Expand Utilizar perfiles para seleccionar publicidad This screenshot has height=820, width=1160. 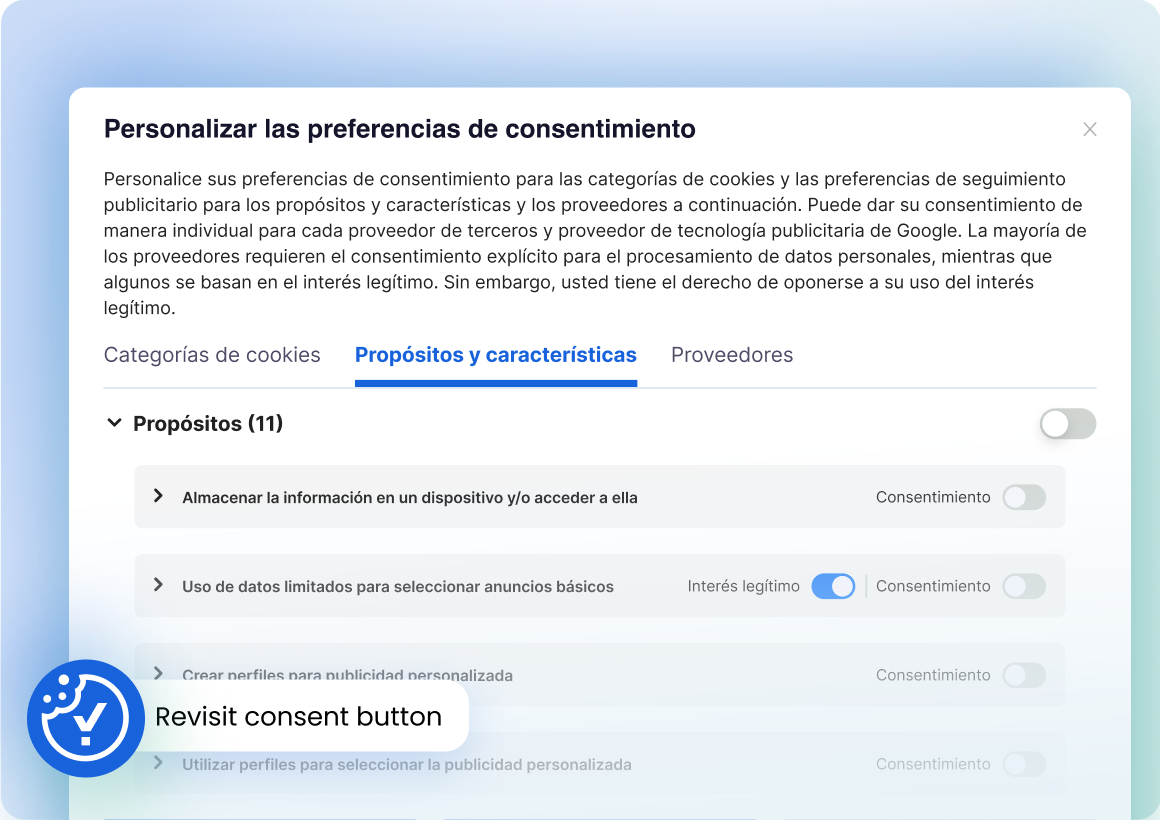[158, 763]
